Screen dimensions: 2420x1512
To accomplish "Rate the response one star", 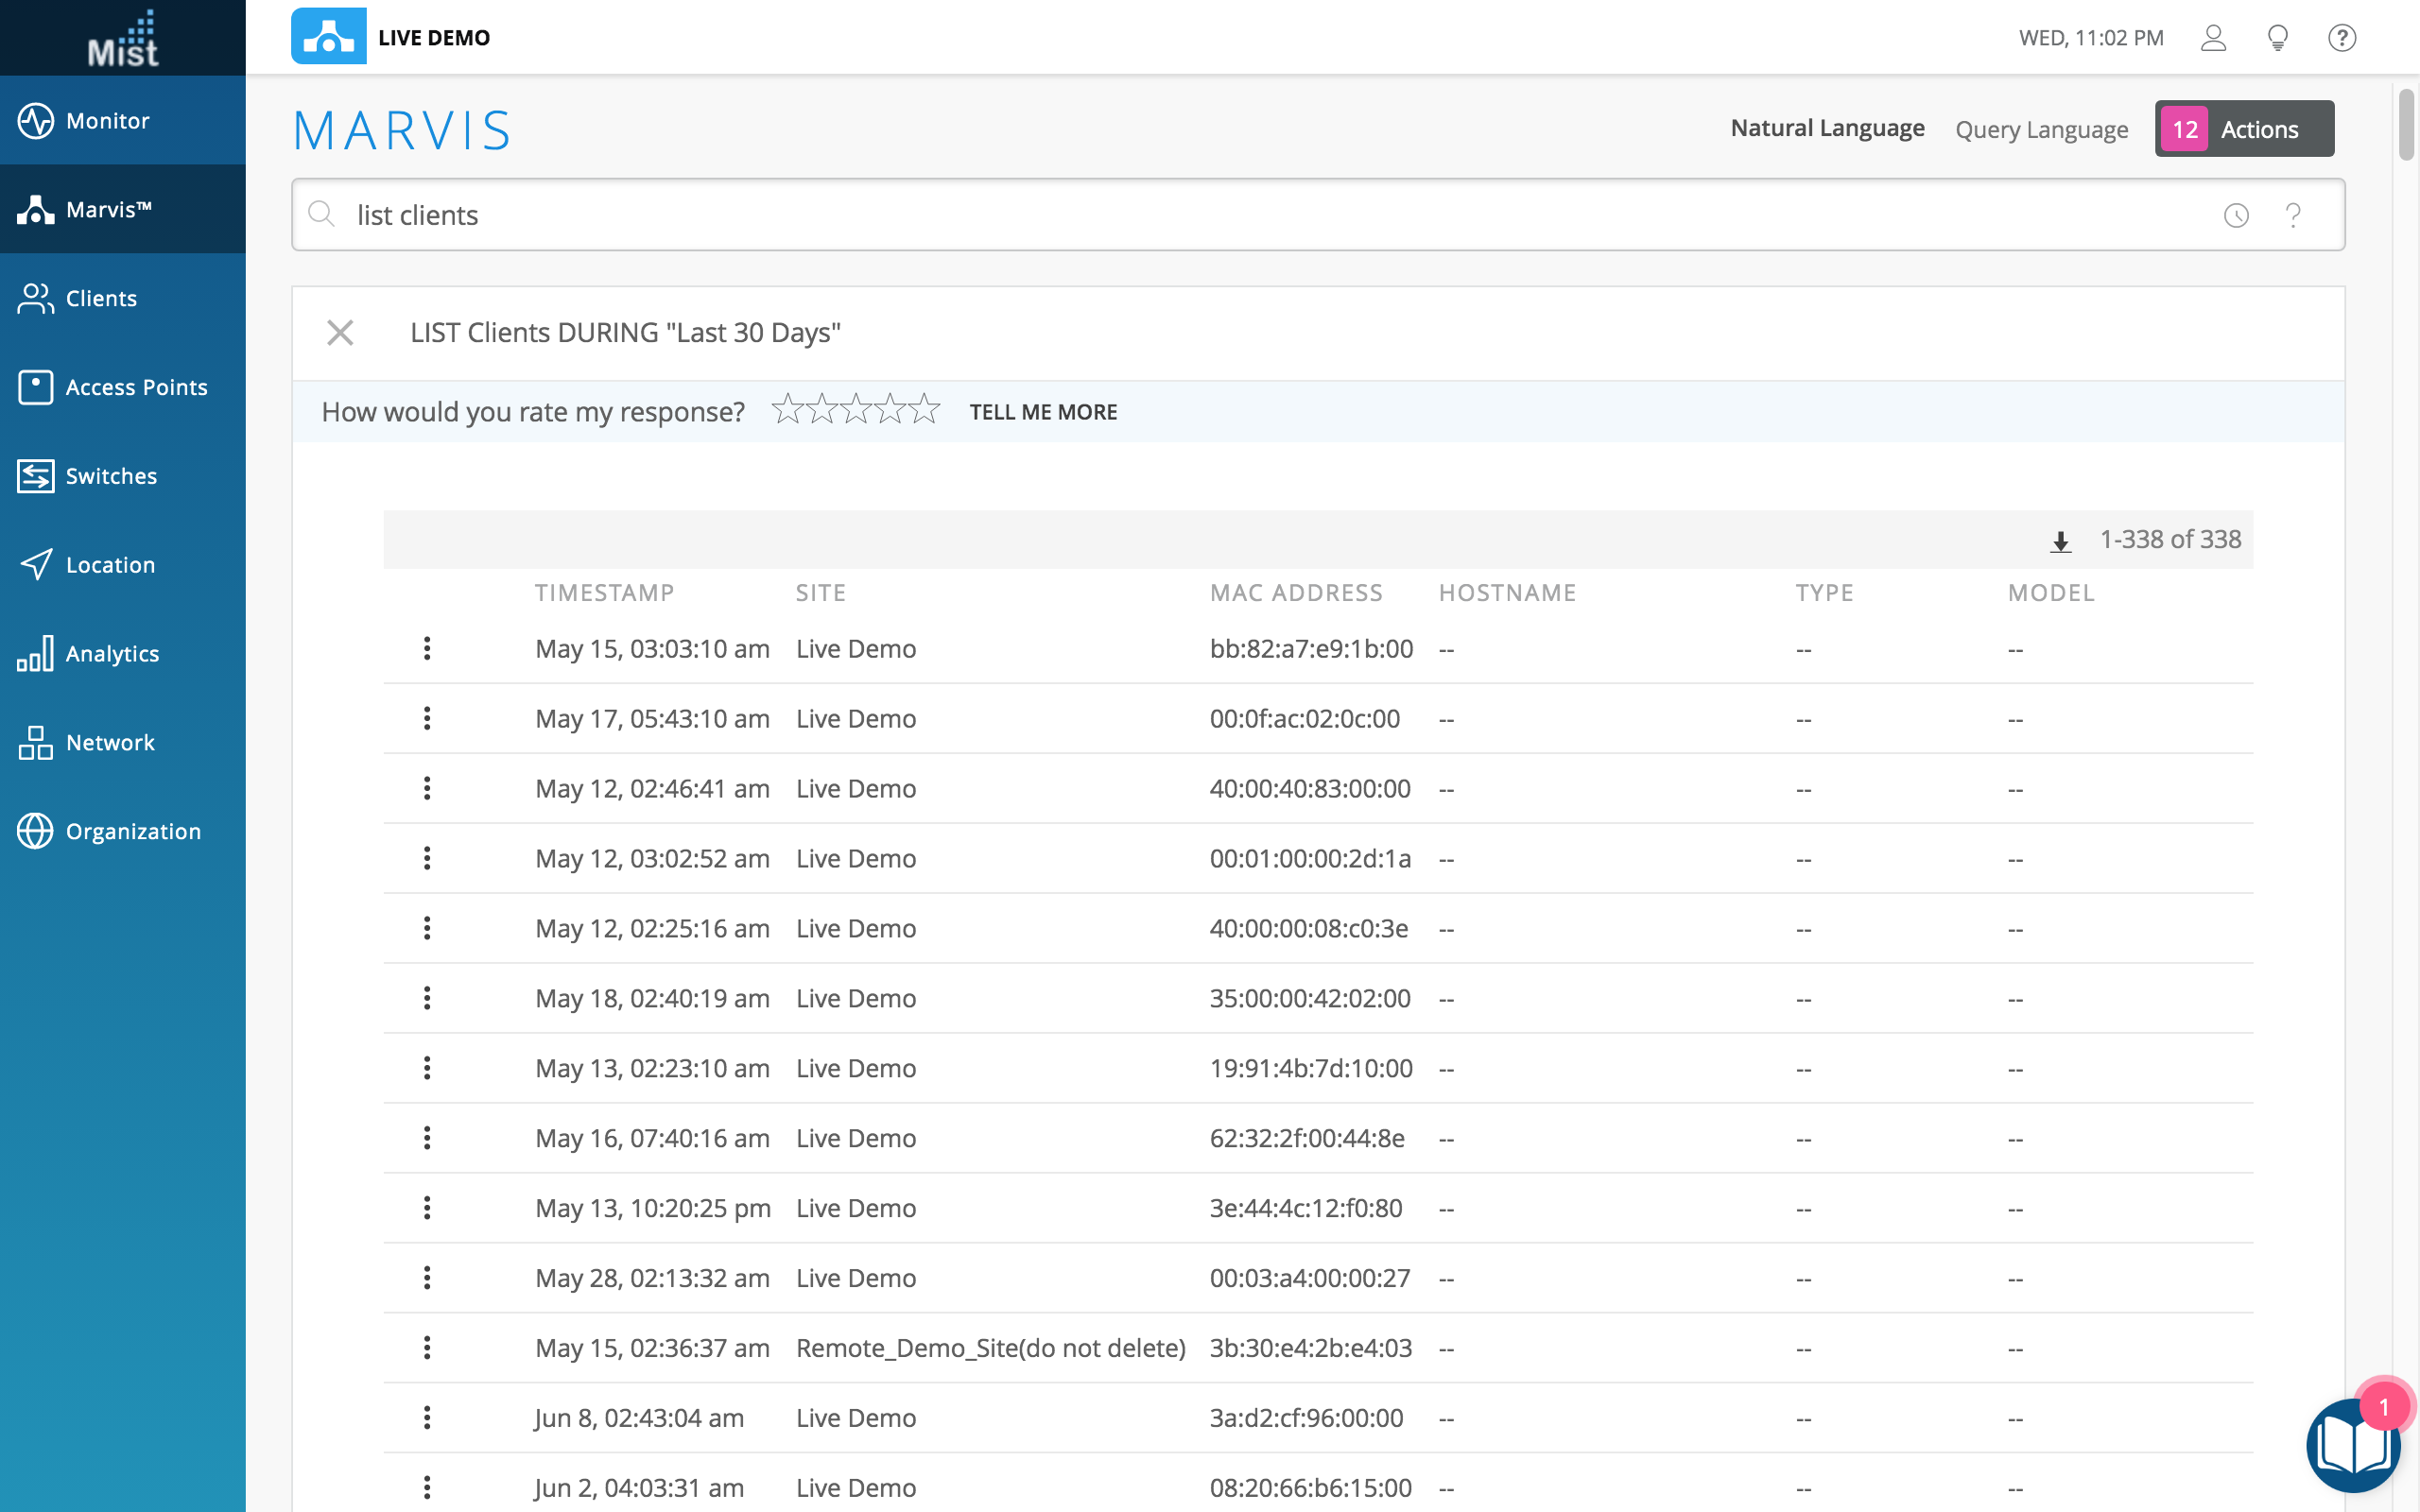I will [x=787, y=409].
